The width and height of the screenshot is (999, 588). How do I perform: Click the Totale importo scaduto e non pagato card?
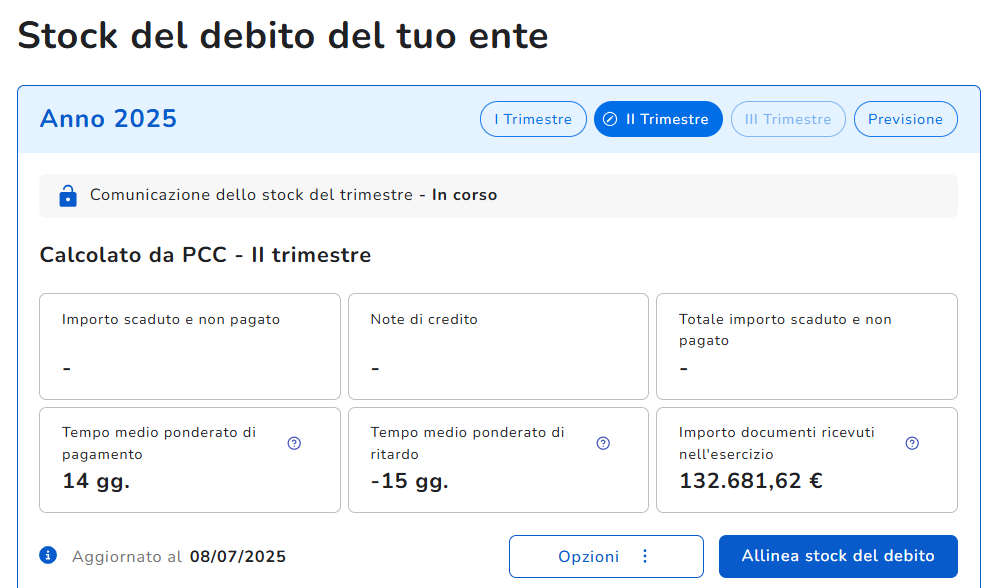tap(806, 346)
